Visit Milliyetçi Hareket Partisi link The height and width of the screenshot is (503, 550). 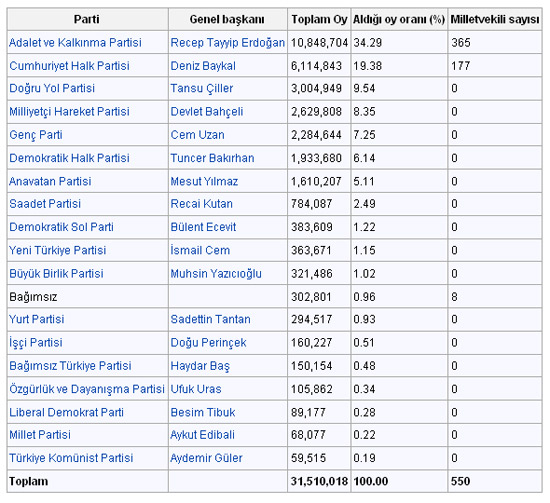click(x=69, y=112)
